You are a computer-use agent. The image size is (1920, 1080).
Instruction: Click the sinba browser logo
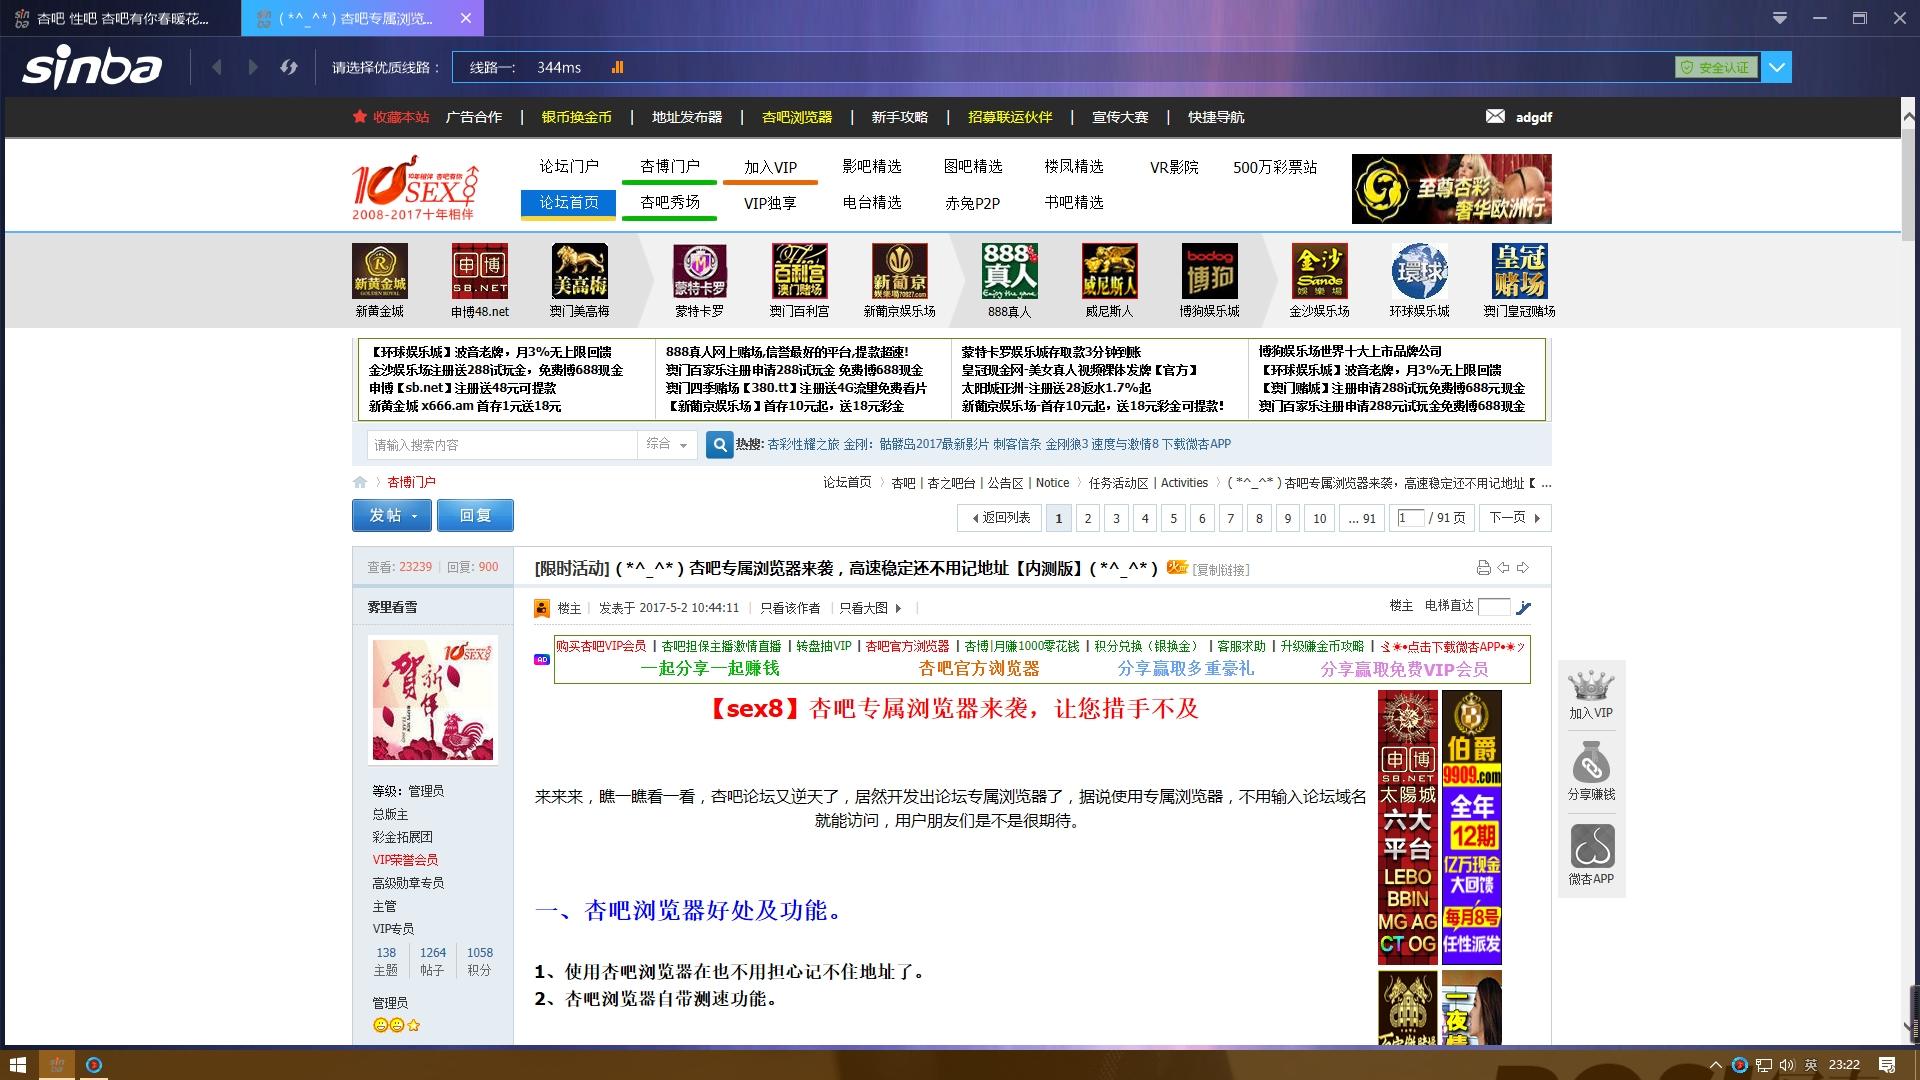click(x=92, y=67)
